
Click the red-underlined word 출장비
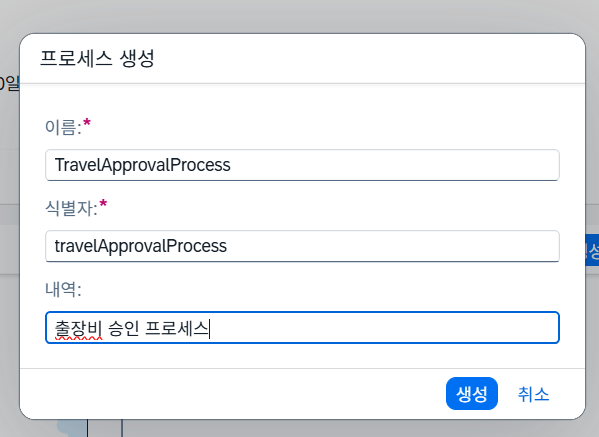tap(78, 328)
